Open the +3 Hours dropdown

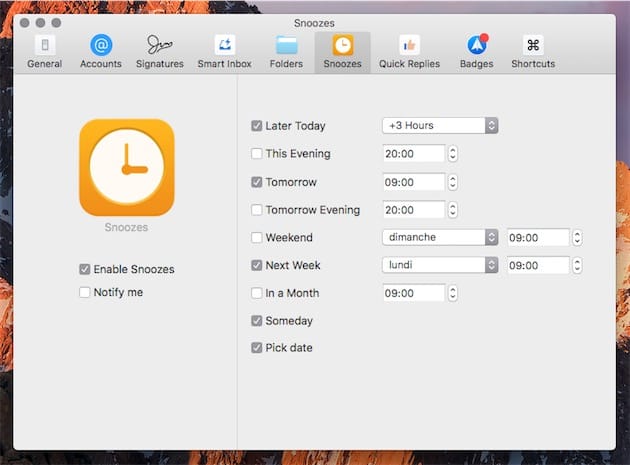pos(440,125)
